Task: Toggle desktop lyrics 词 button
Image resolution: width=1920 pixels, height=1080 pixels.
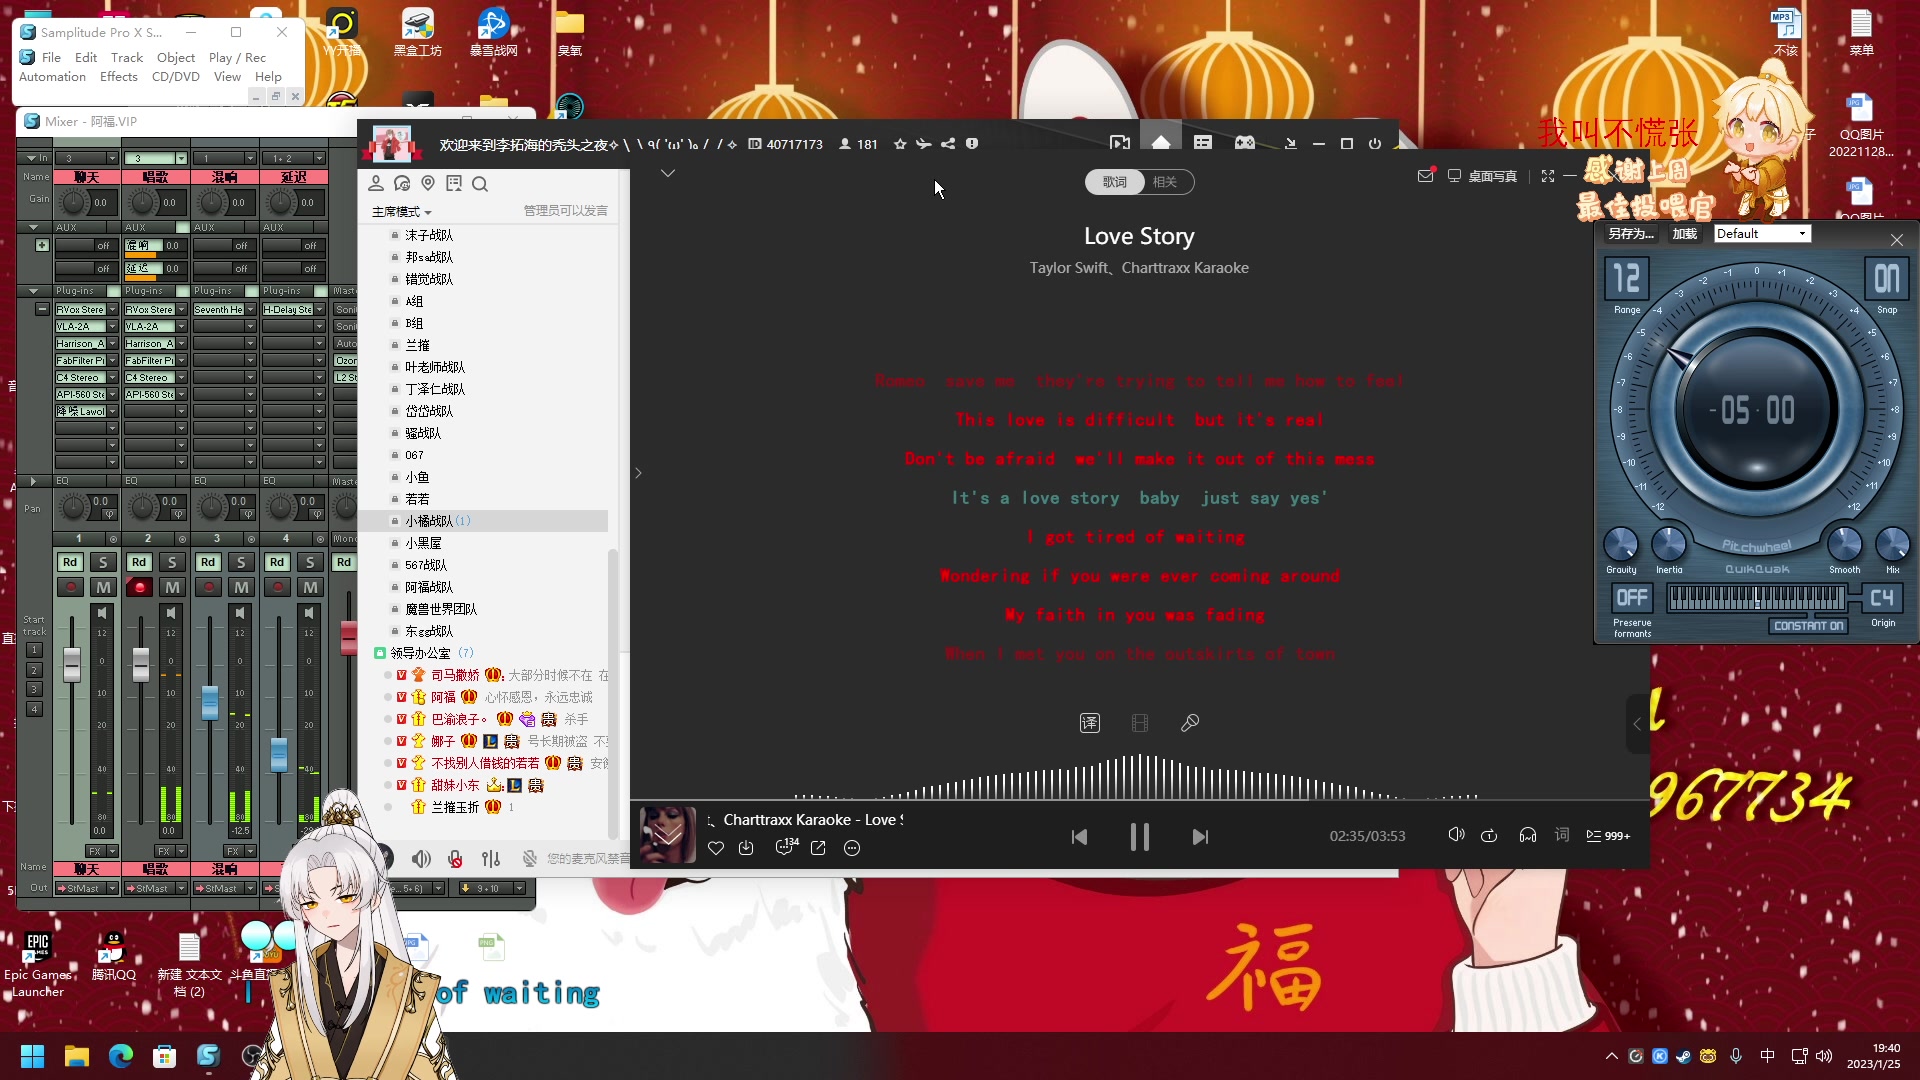Action: pos(1562,835)
